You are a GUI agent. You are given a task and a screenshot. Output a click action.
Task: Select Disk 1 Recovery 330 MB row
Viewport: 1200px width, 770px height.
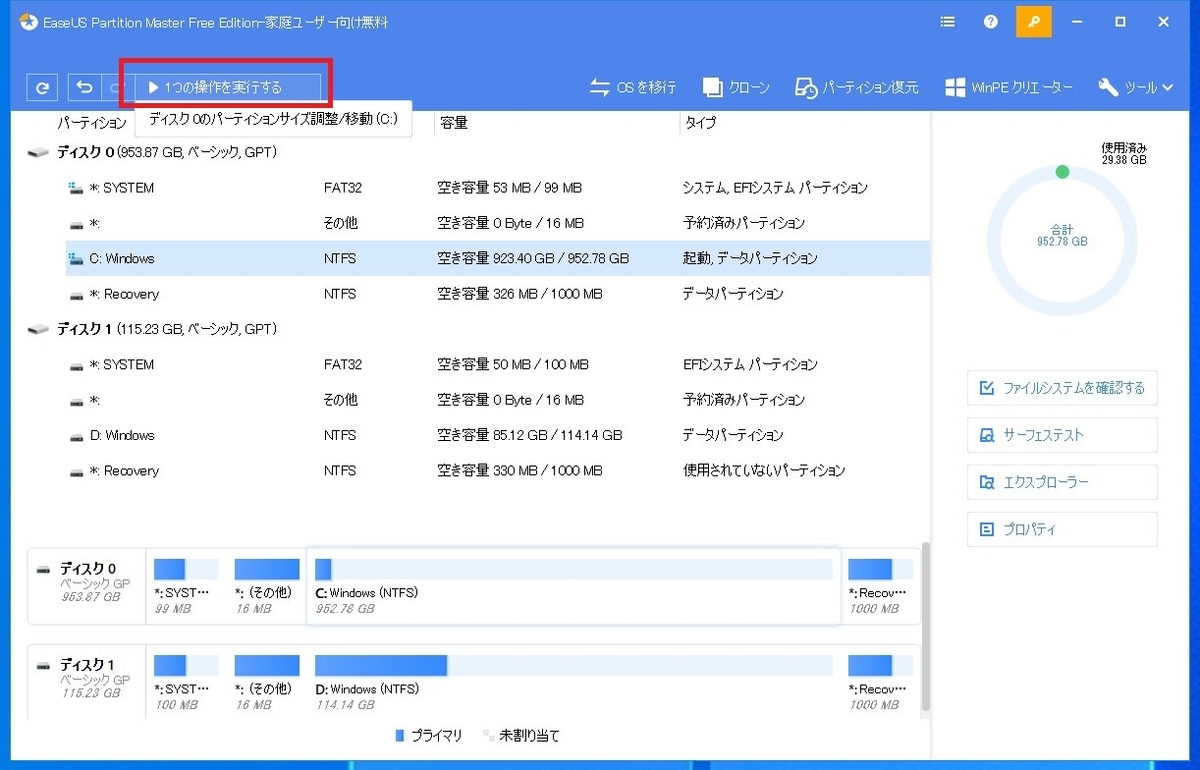click(x=498, y=471)
